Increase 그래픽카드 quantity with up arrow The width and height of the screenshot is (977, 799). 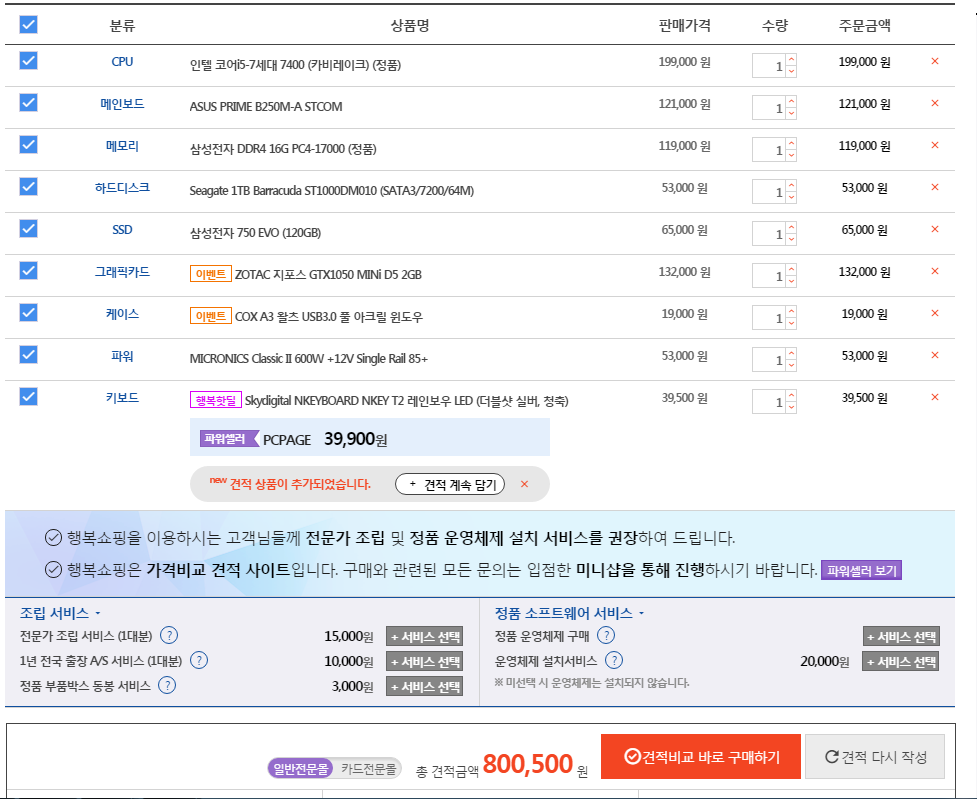pos(791,270)
